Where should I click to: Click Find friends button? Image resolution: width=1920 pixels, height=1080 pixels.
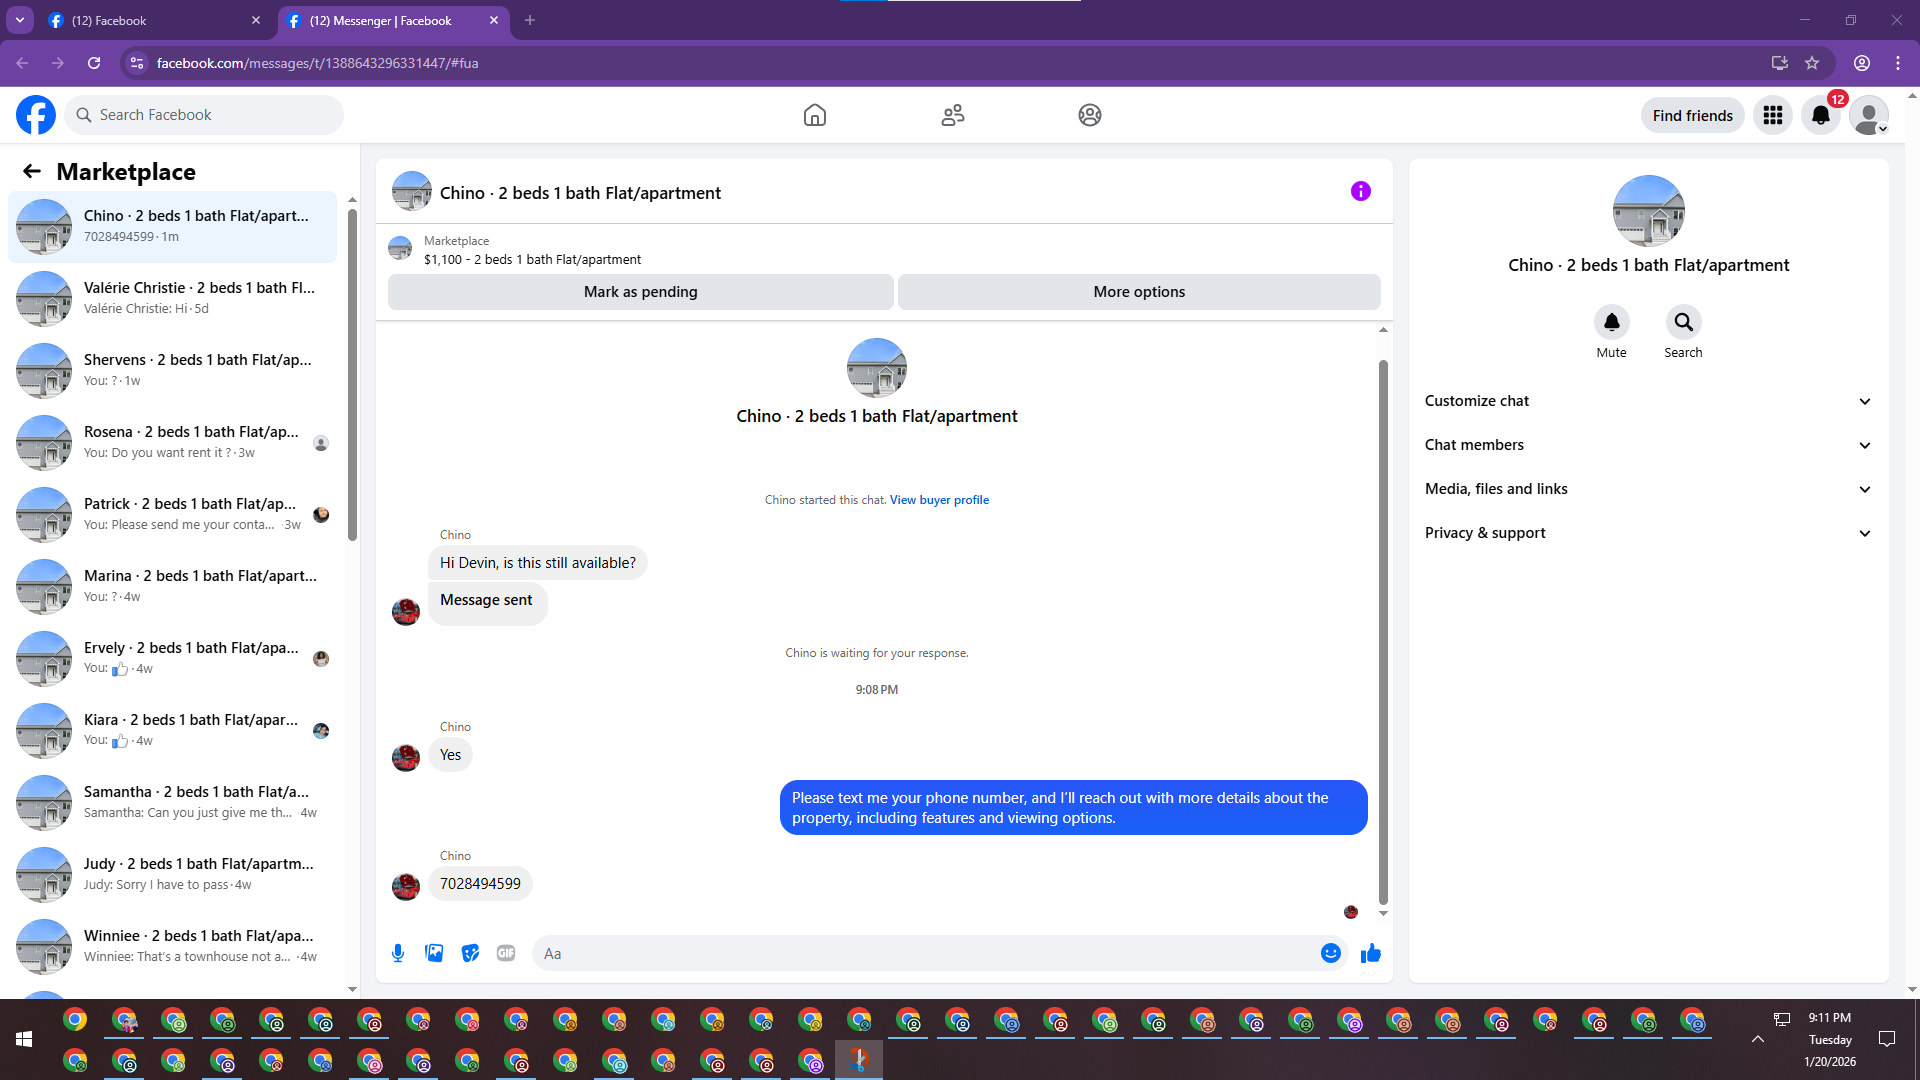click(x=1693, y=115)
